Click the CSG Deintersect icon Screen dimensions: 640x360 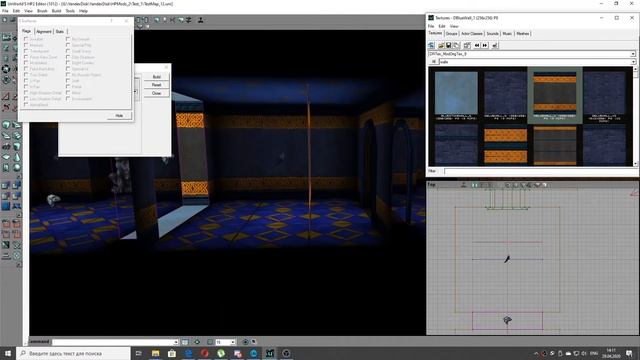[x=17, y=196]
